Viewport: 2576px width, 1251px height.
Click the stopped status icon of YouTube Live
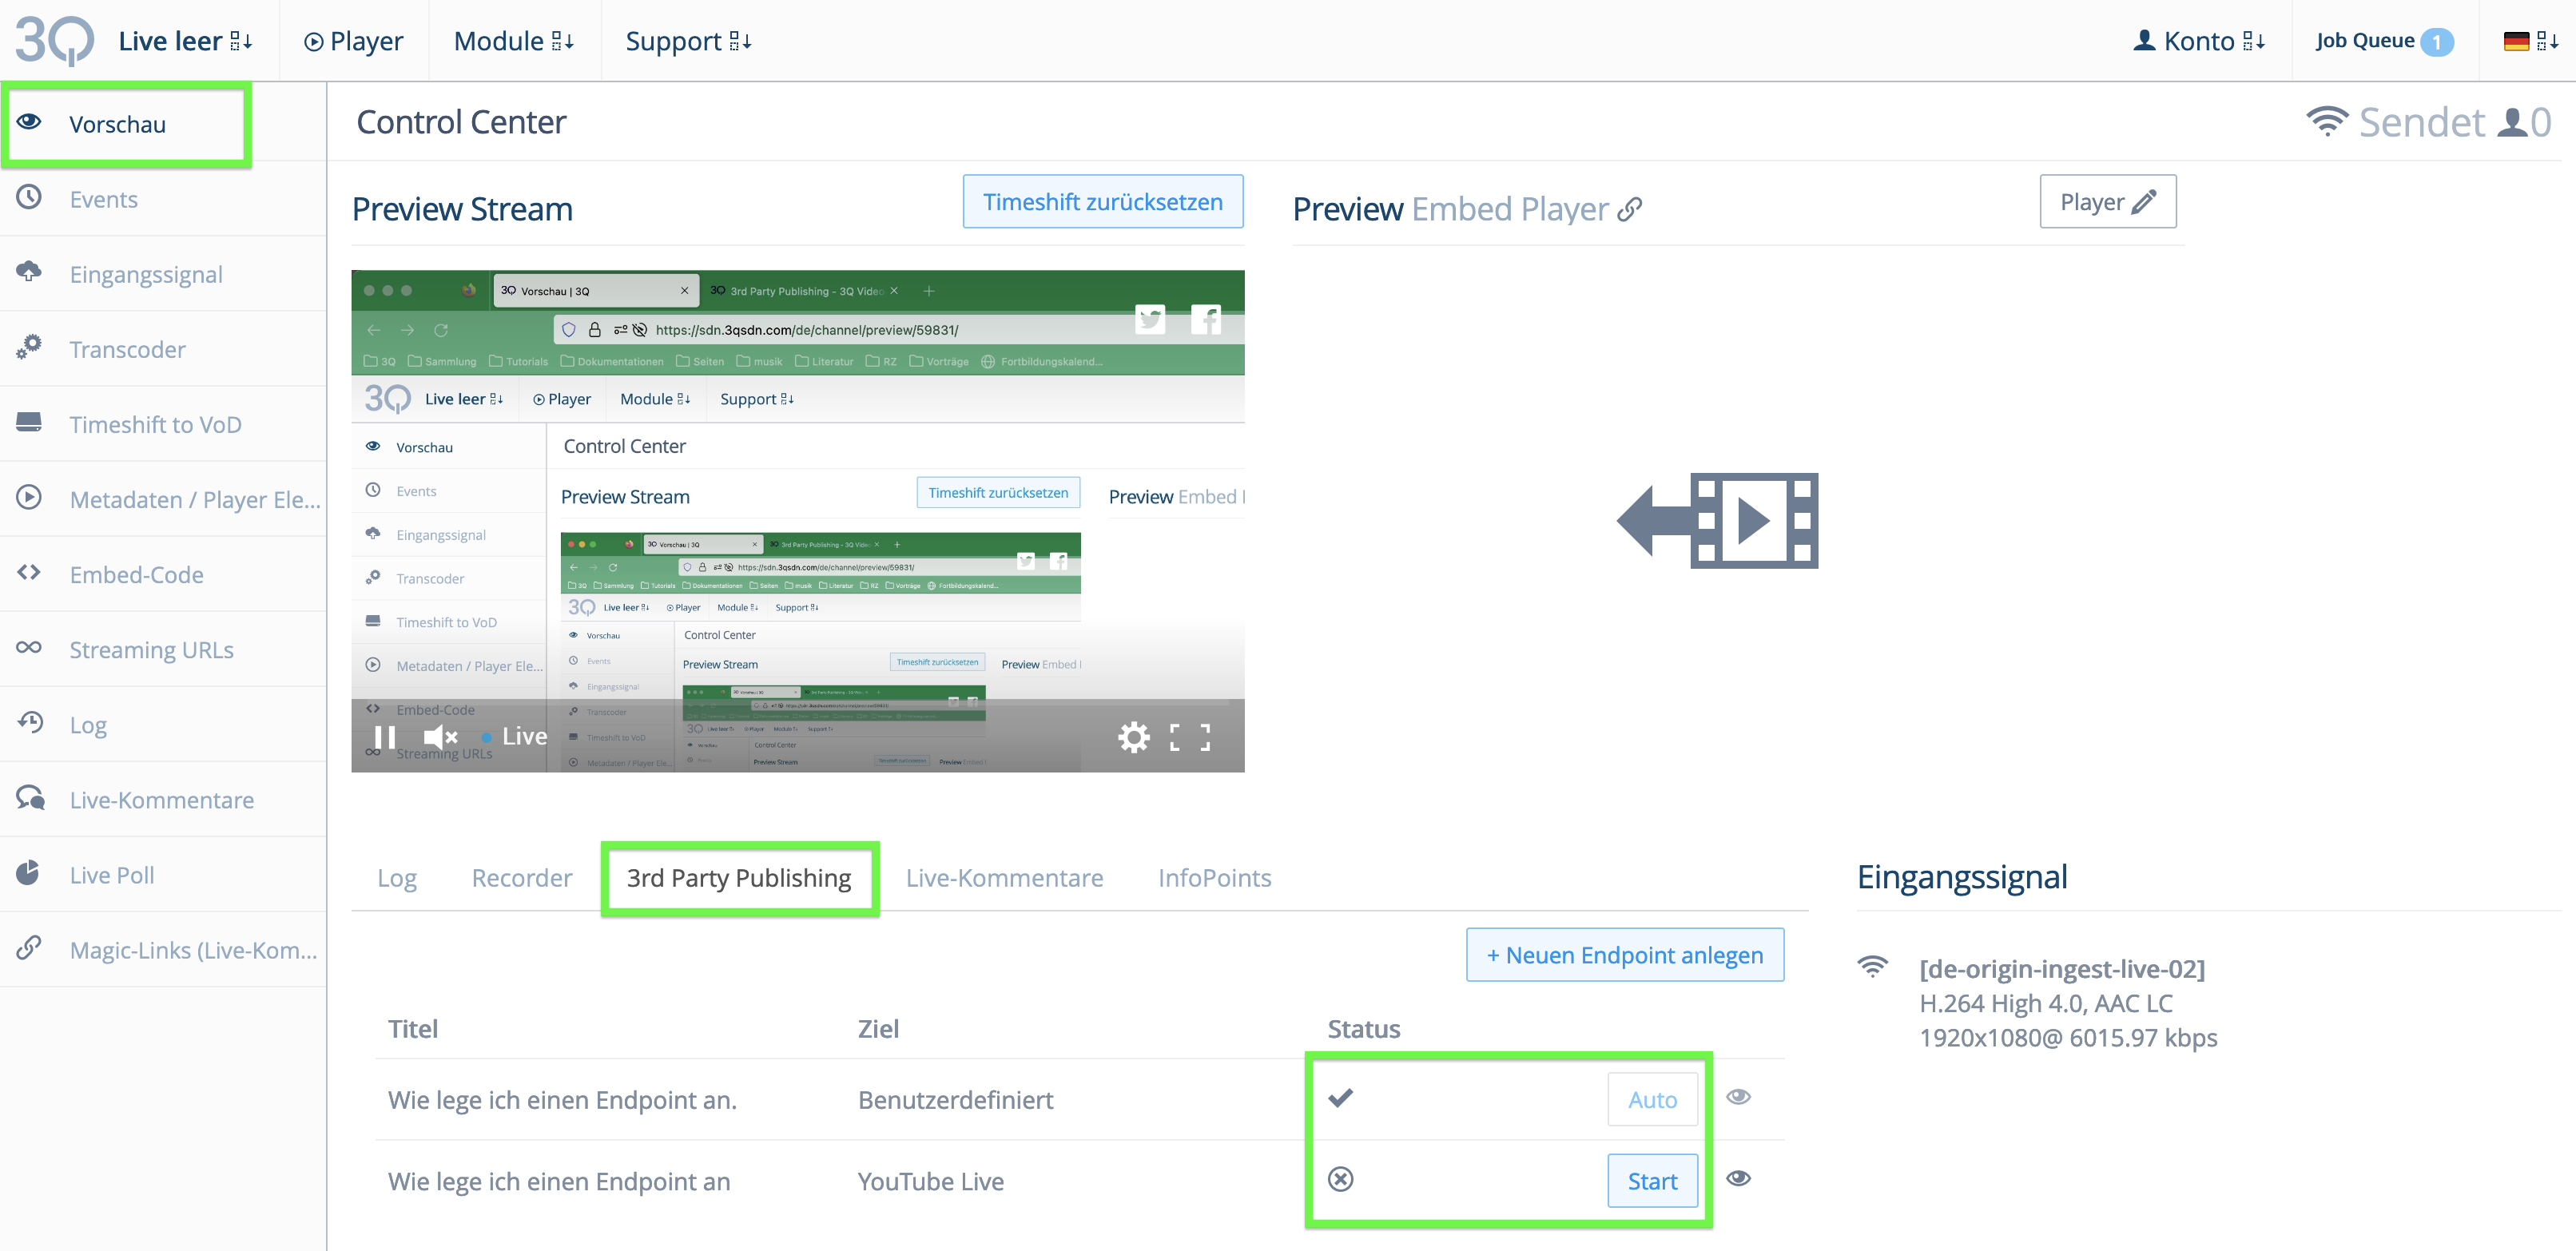pos(1340,1179)
